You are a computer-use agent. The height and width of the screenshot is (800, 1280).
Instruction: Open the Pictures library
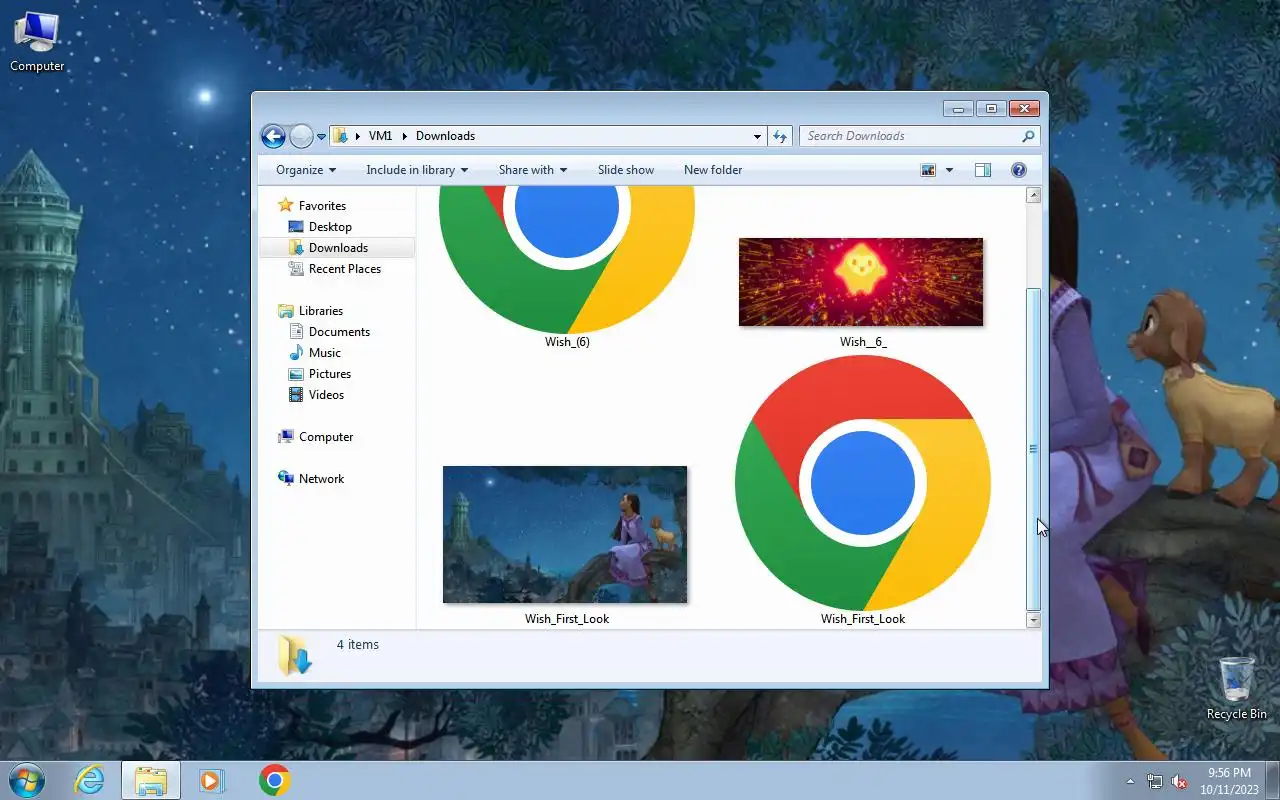[329, 374]
